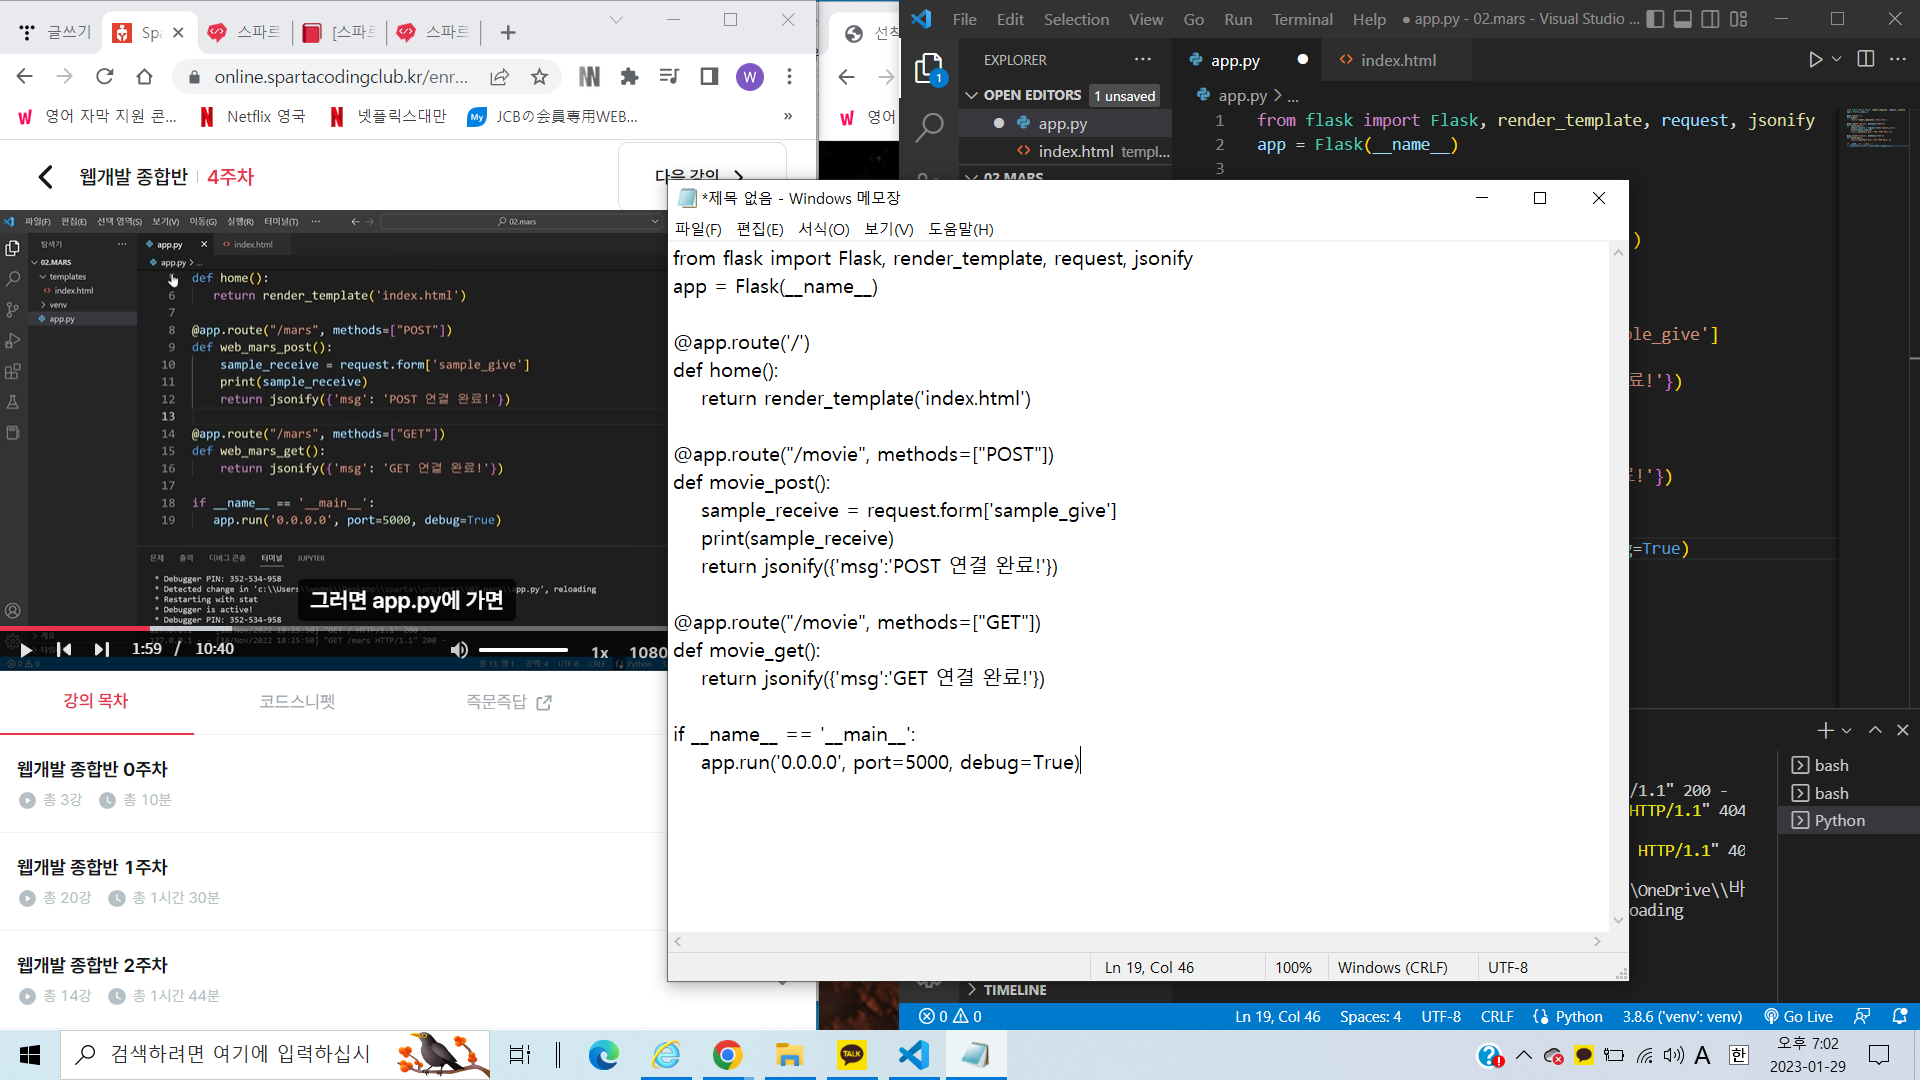The width and height of the screenshot is (1920, 1080).
Task: Open the Chrome extensions puzzle icon
Action: [629, 77]
